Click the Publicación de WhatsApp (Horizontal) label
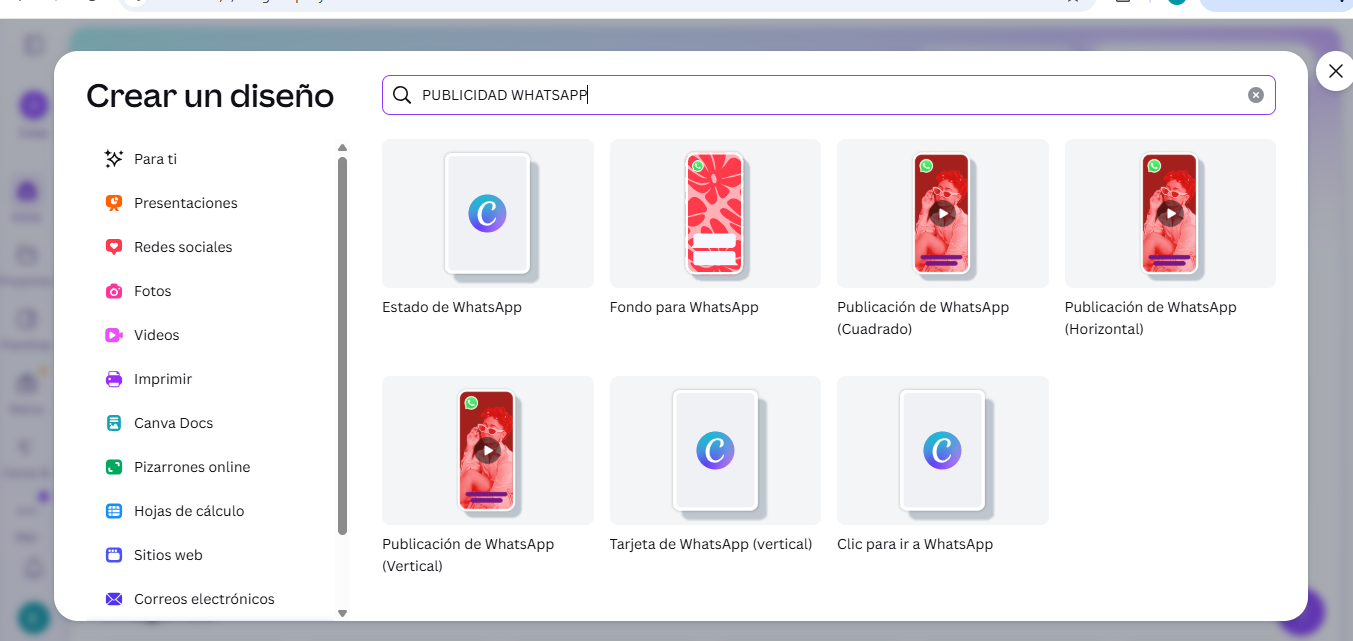The image size is (1353, 641). click(x=1151, y=318)
